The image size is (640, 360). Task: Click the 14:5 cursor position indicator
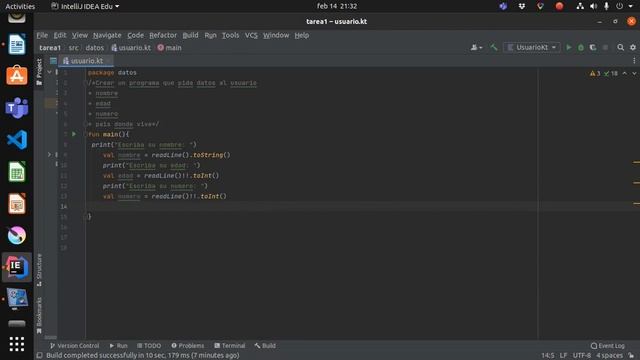pyautogui.click(x=547, y=356)
